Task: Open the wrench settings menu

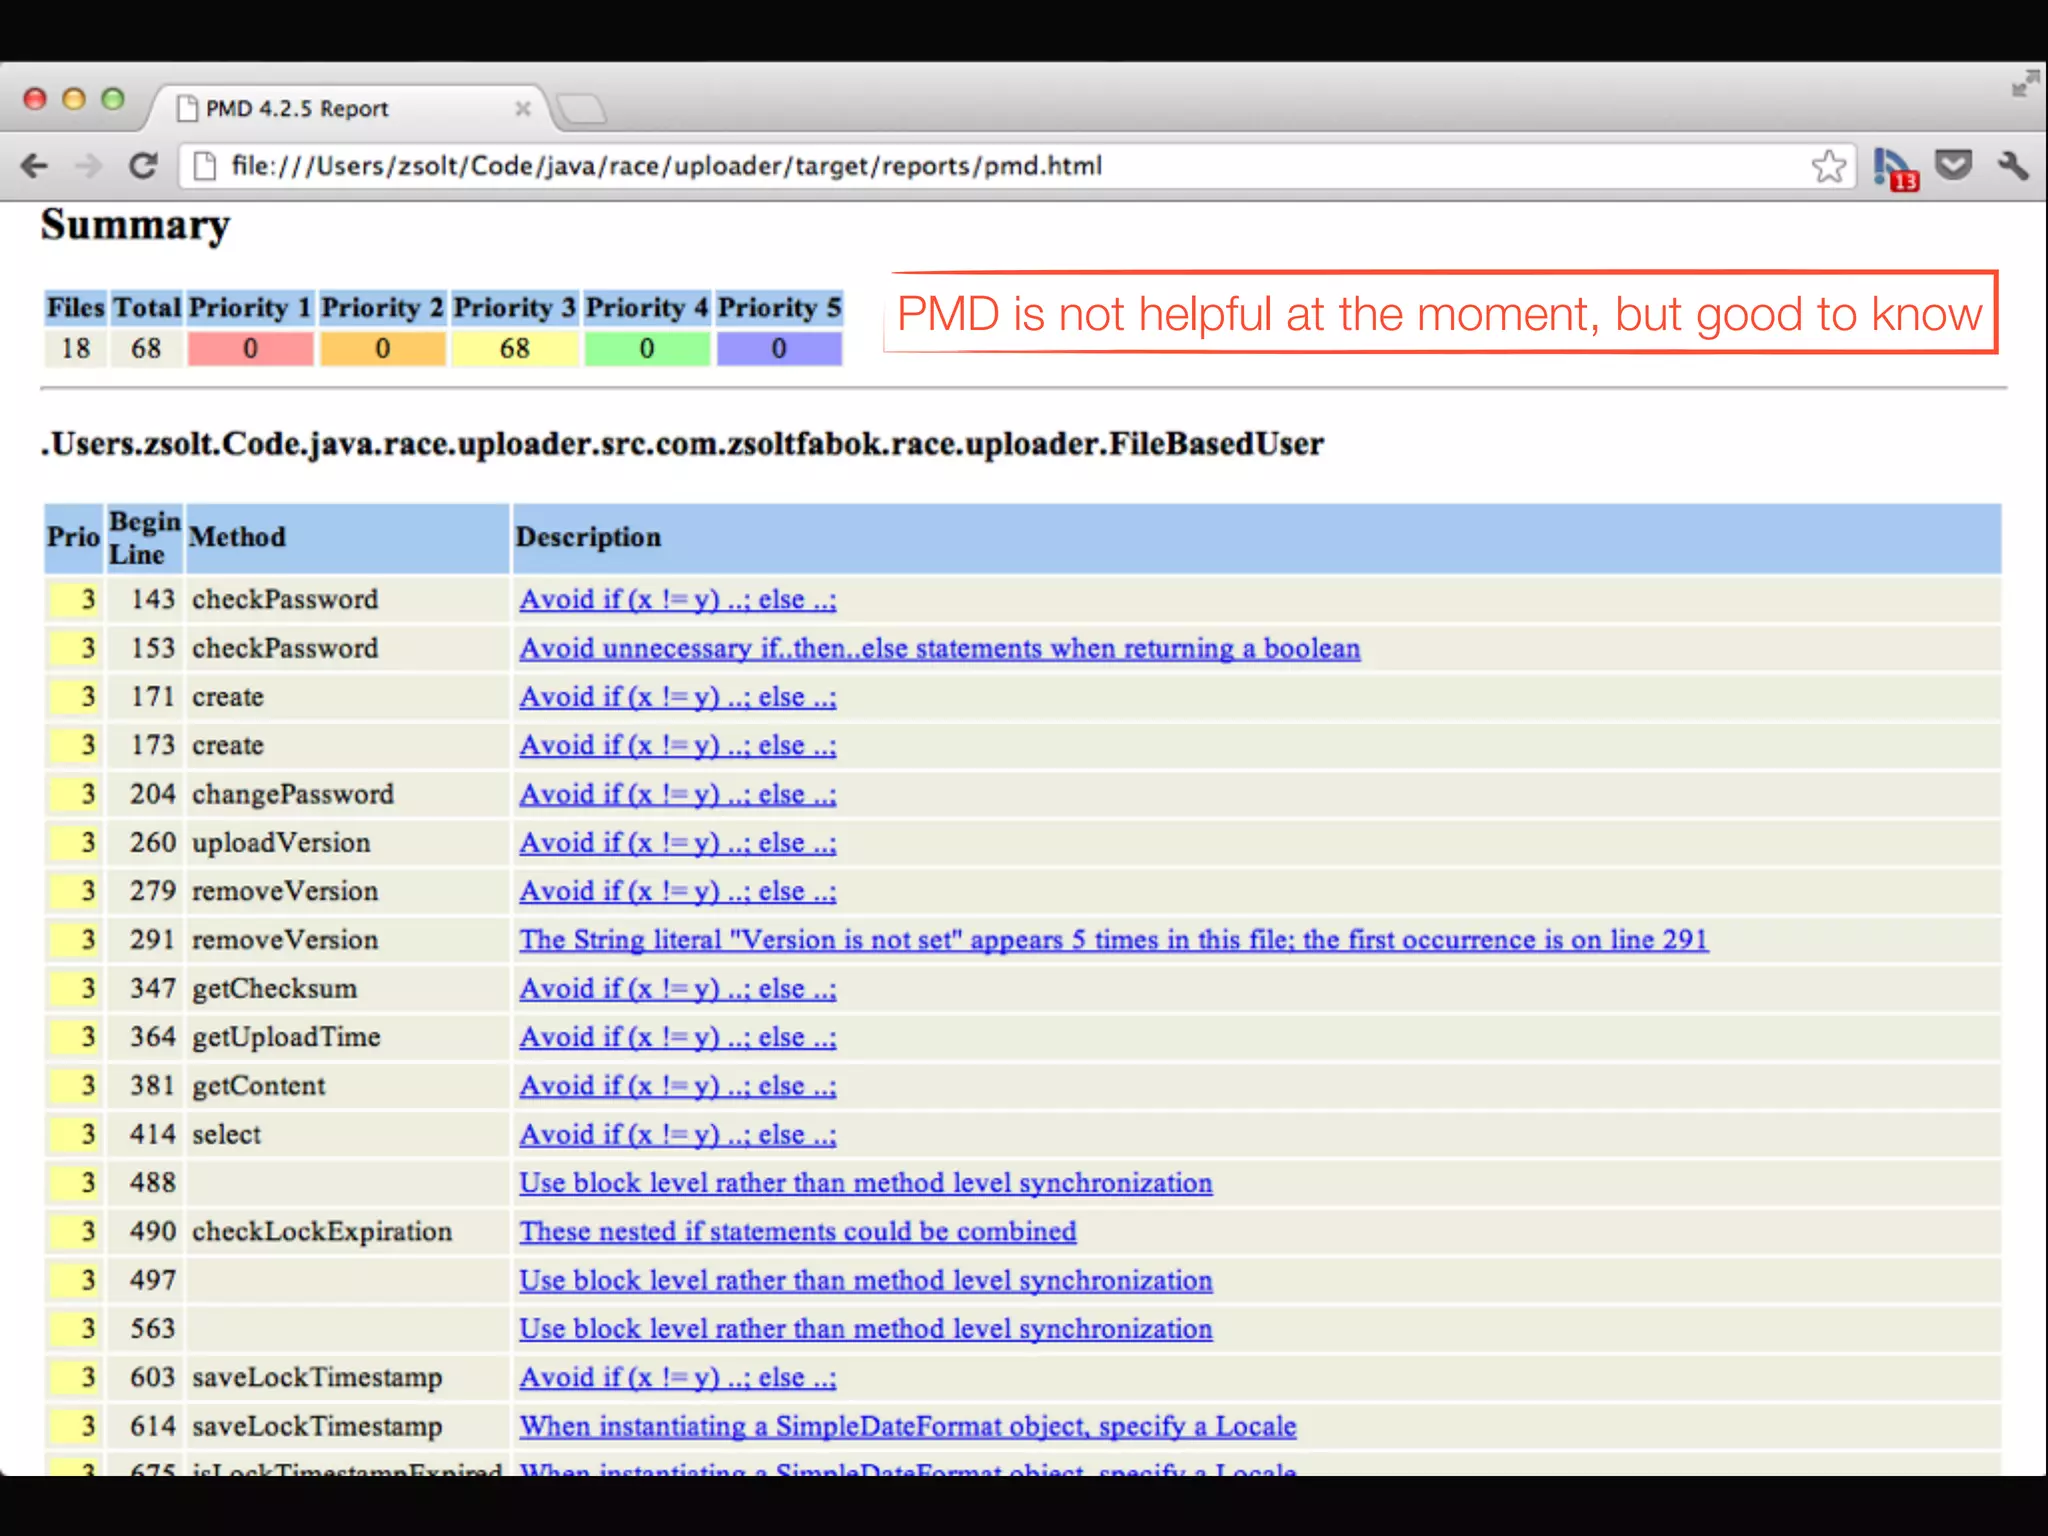Action: tap(2012, 165)
